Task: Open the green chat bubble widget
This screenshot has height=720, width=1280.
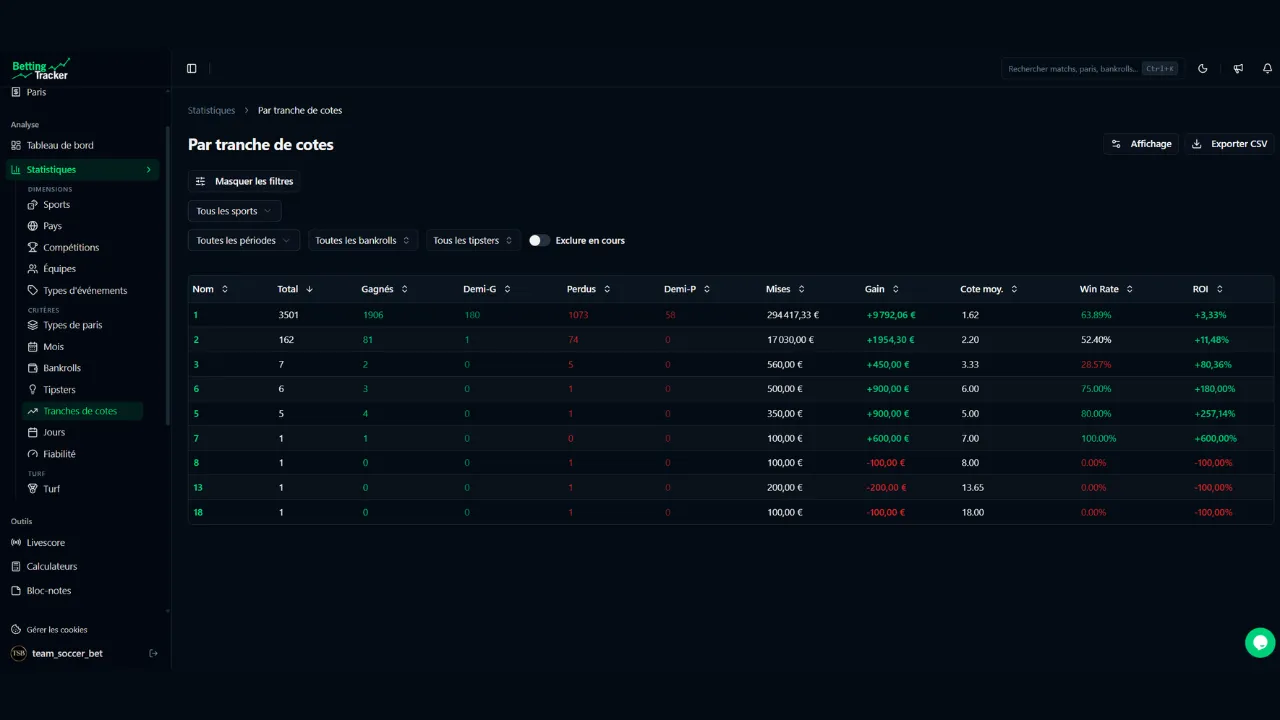Action: tap(1260, 643)
